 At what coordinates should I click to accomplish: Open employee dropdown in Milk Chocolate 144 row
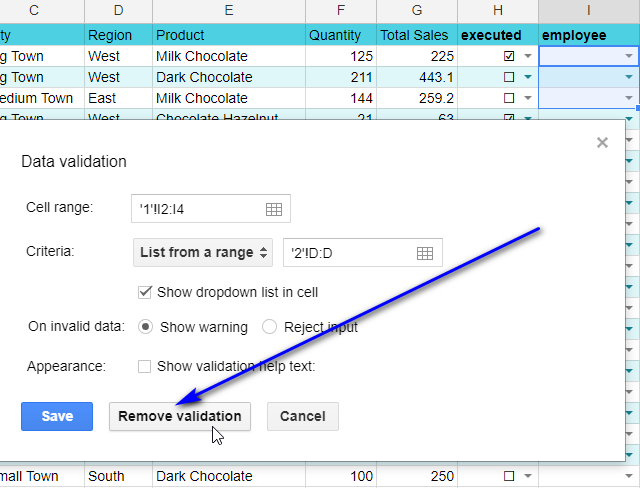pos(629,98)
